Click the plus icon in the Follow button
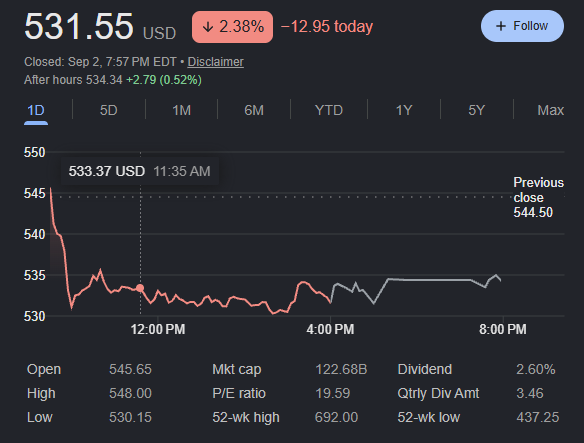This screenshot has width=584, height=443. [501, 26]
